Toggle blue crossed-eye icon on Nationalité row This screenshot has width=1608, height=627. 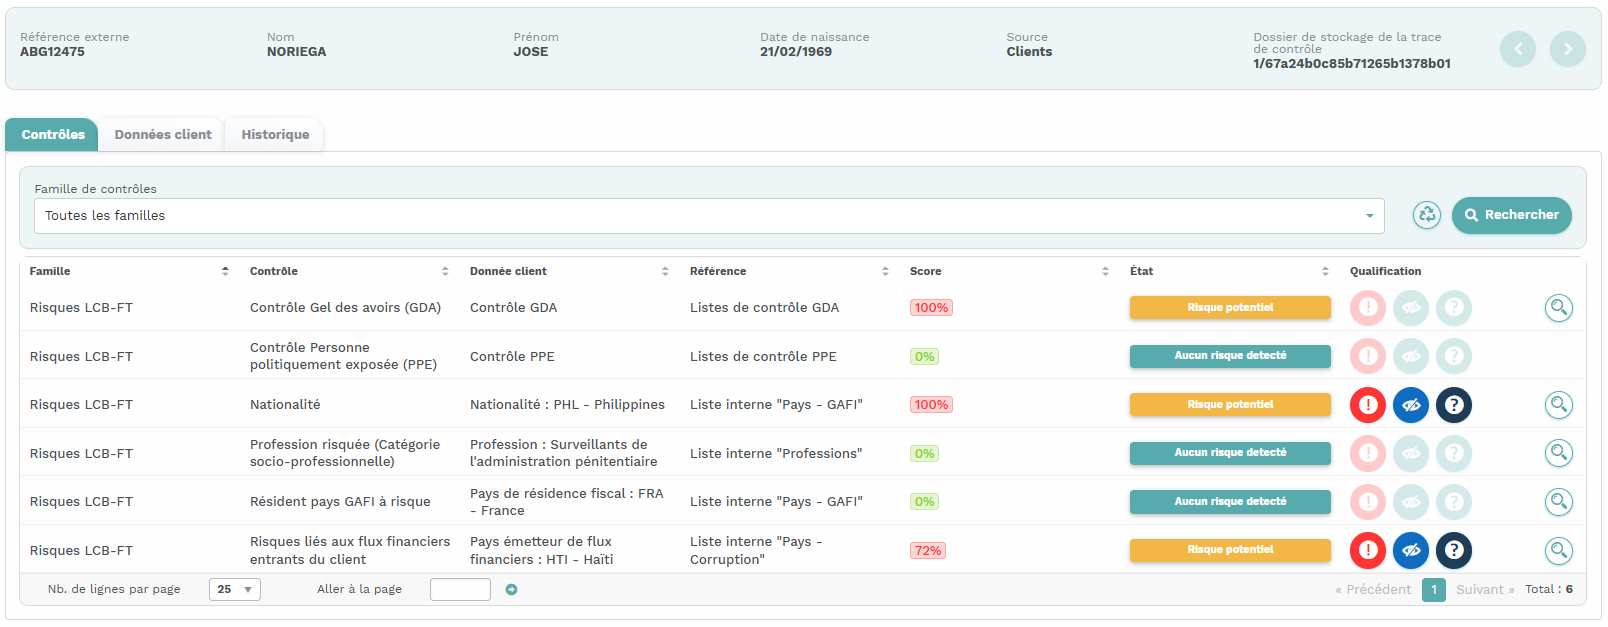tap(1411, 405)
